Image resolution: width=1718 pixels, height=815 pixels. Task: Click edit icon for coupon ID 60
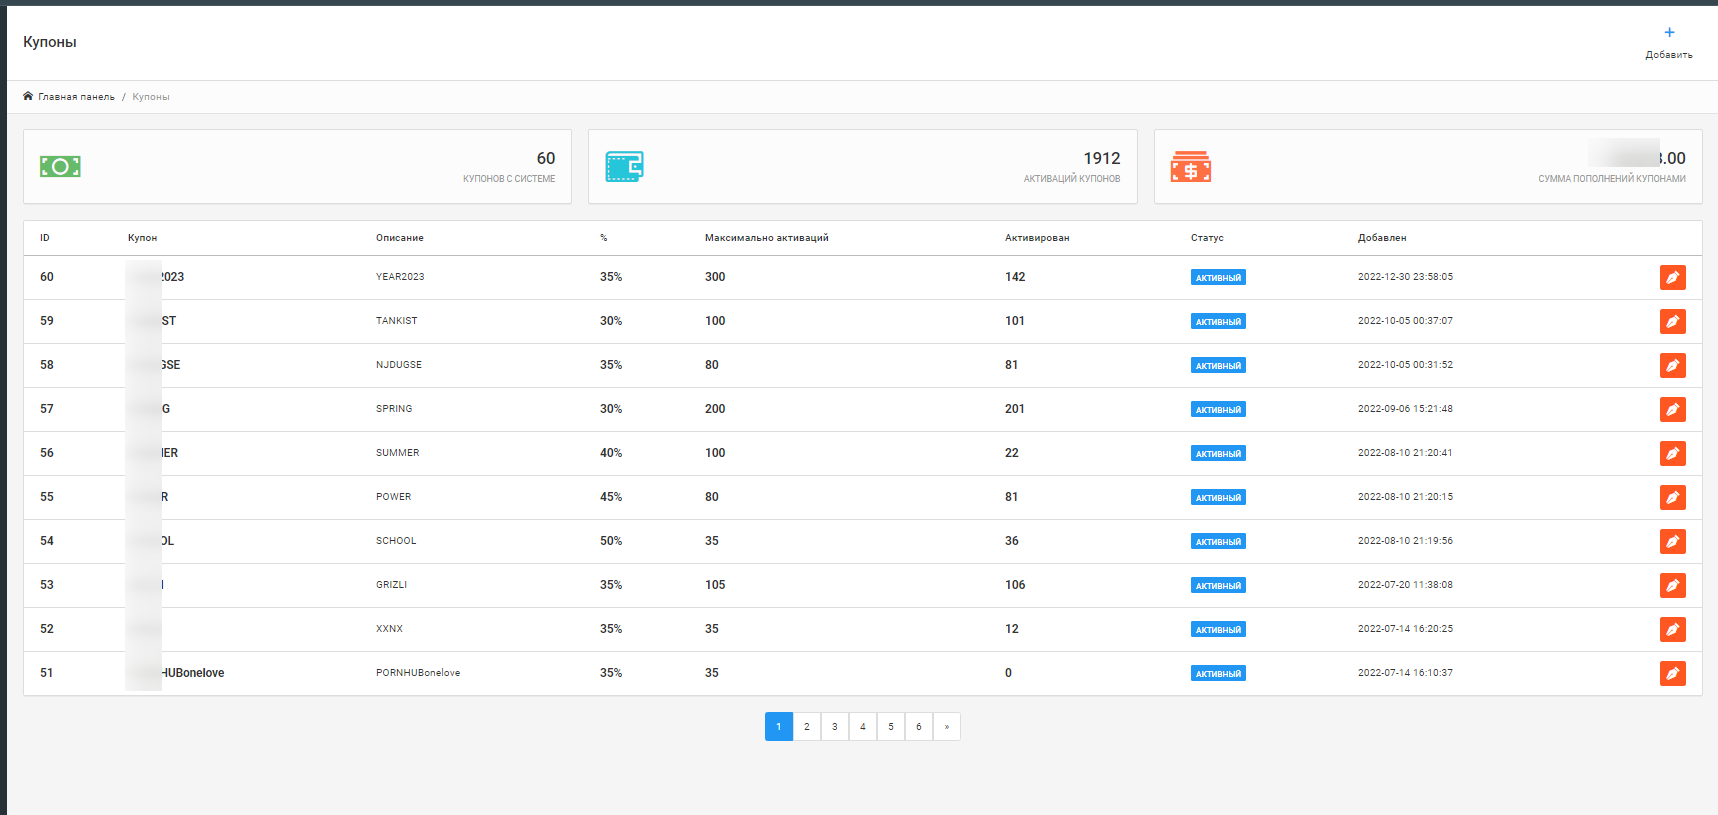coord(1672,278)
